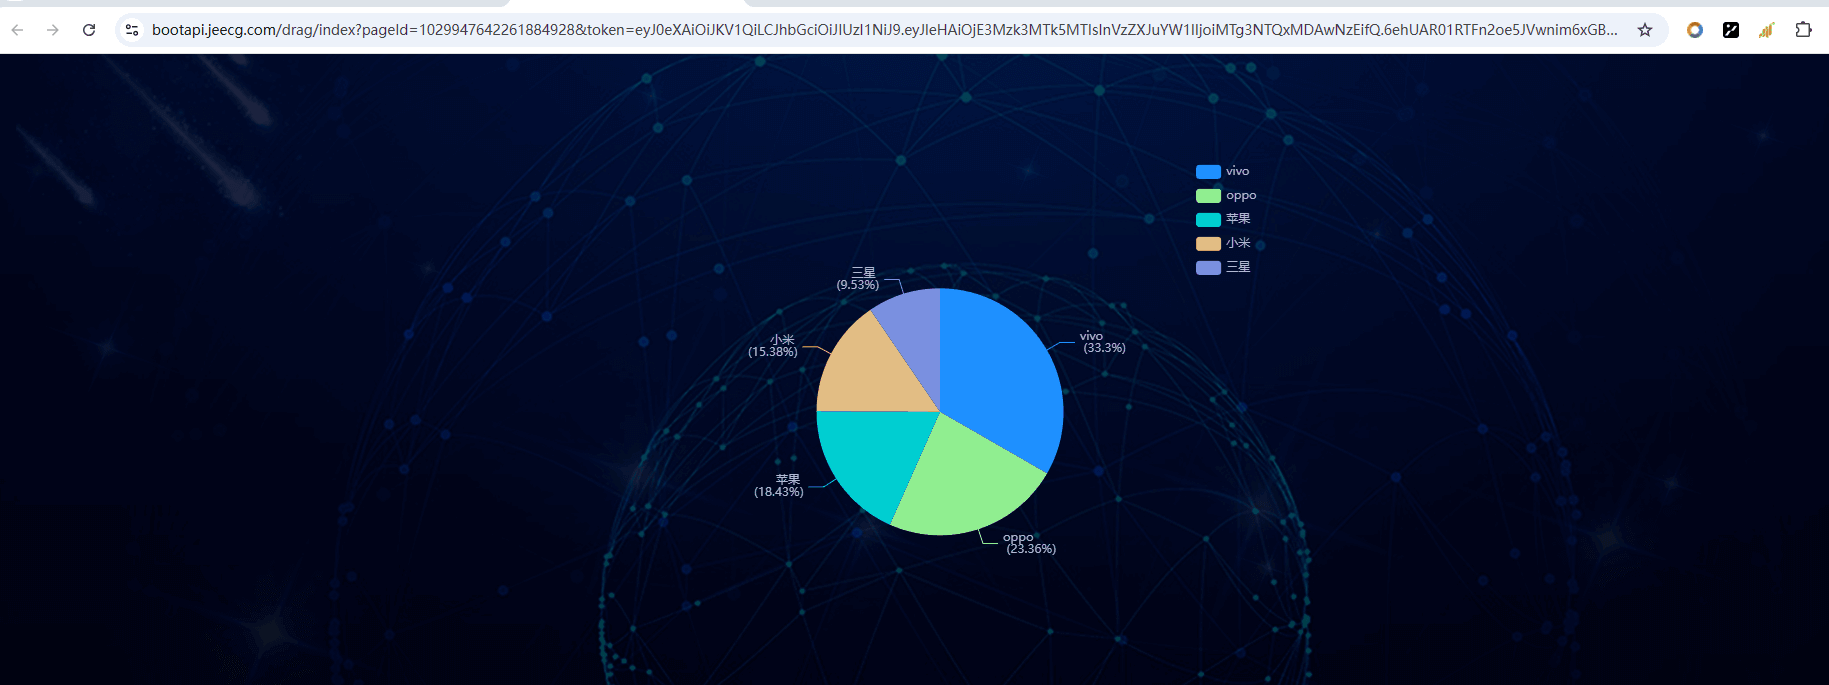Click the vivo legend label
This screenshot has height=685, width=1829.
[x=1237, y=171]
